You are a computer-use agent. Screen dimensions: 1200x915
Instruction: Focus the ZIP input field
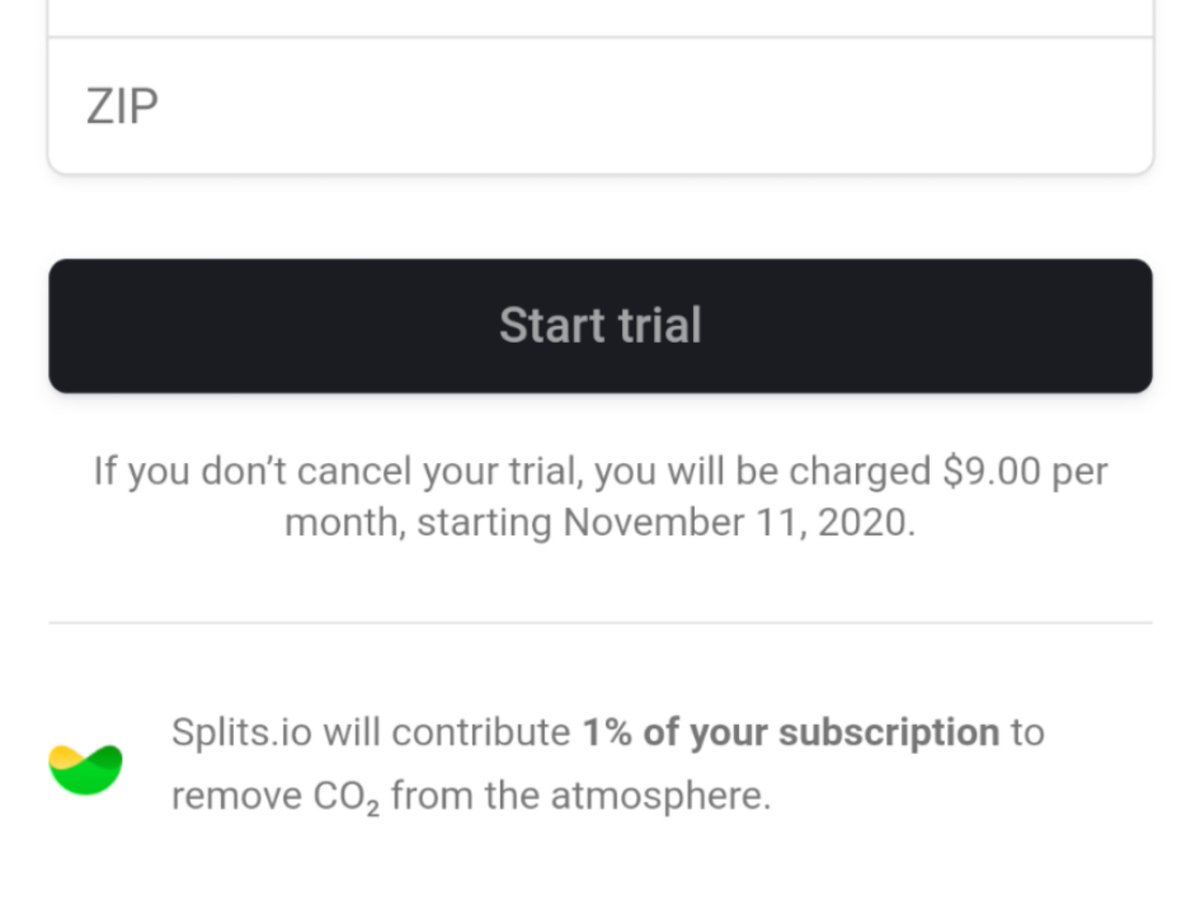coord(600,106)
